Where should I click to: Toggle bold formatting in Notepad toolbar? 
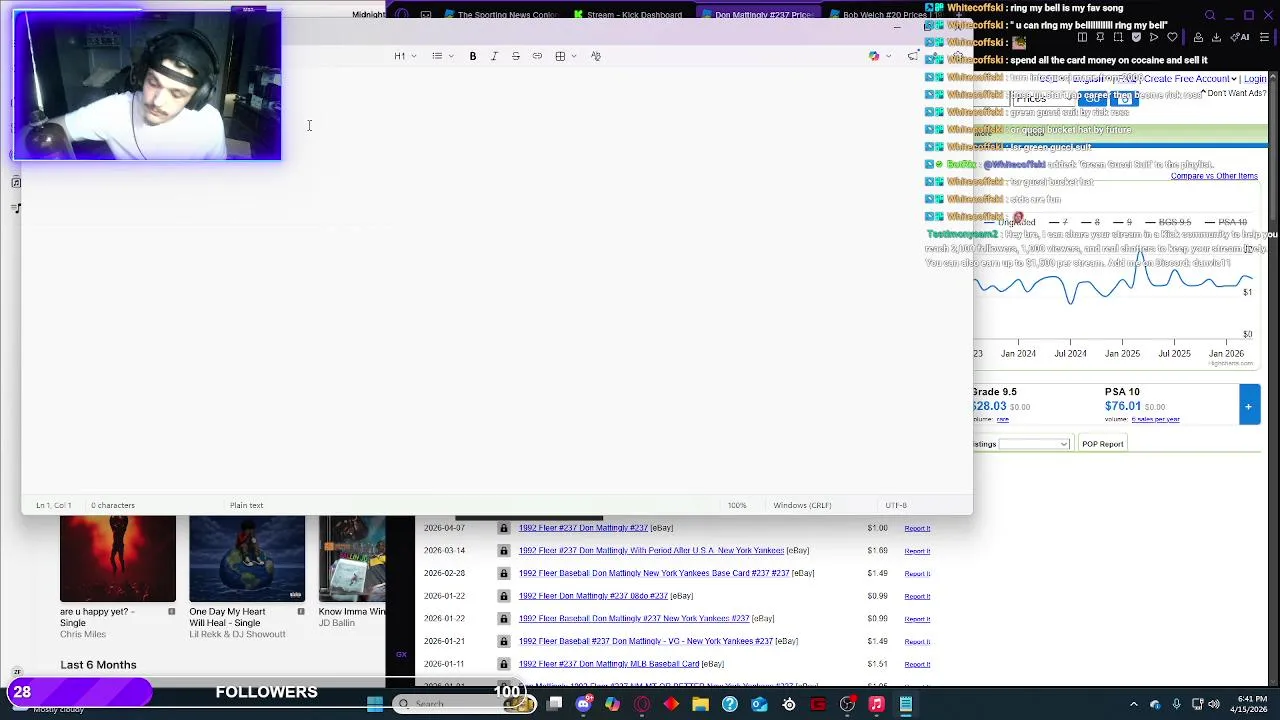[x=473, y=56]
